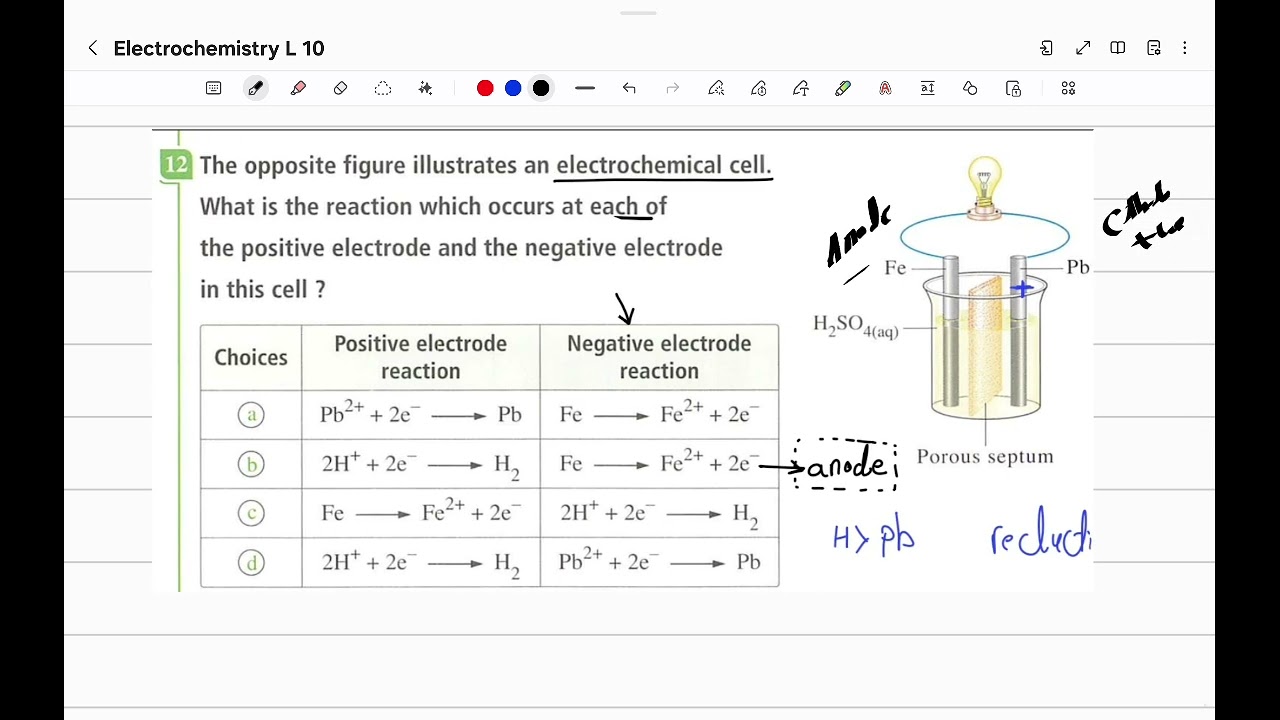Switch to reading mode book icon
Screen dimensions: 1280x720
[x=1118, y=48]
